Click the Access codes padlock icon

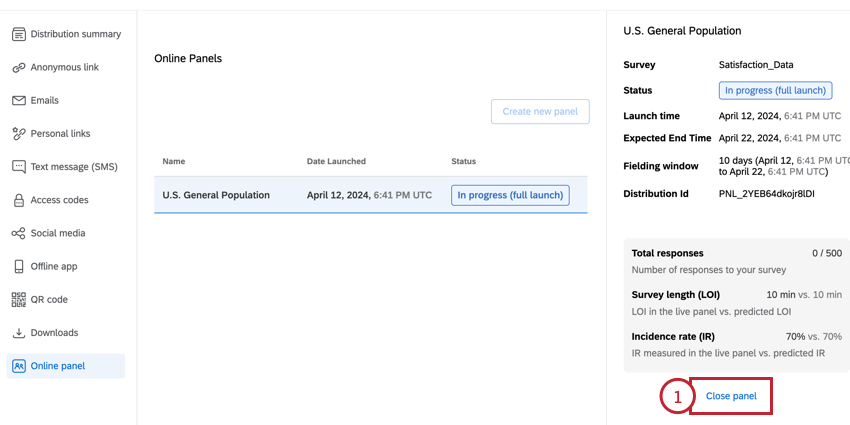tap(19, 200)
